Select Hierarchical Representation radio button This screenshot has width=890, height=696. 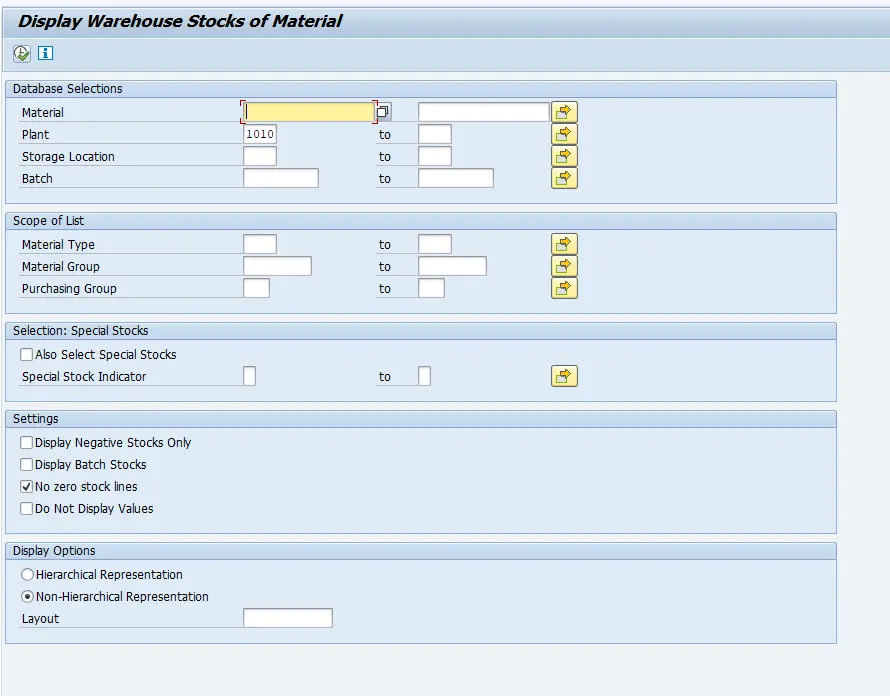(28, 575)
